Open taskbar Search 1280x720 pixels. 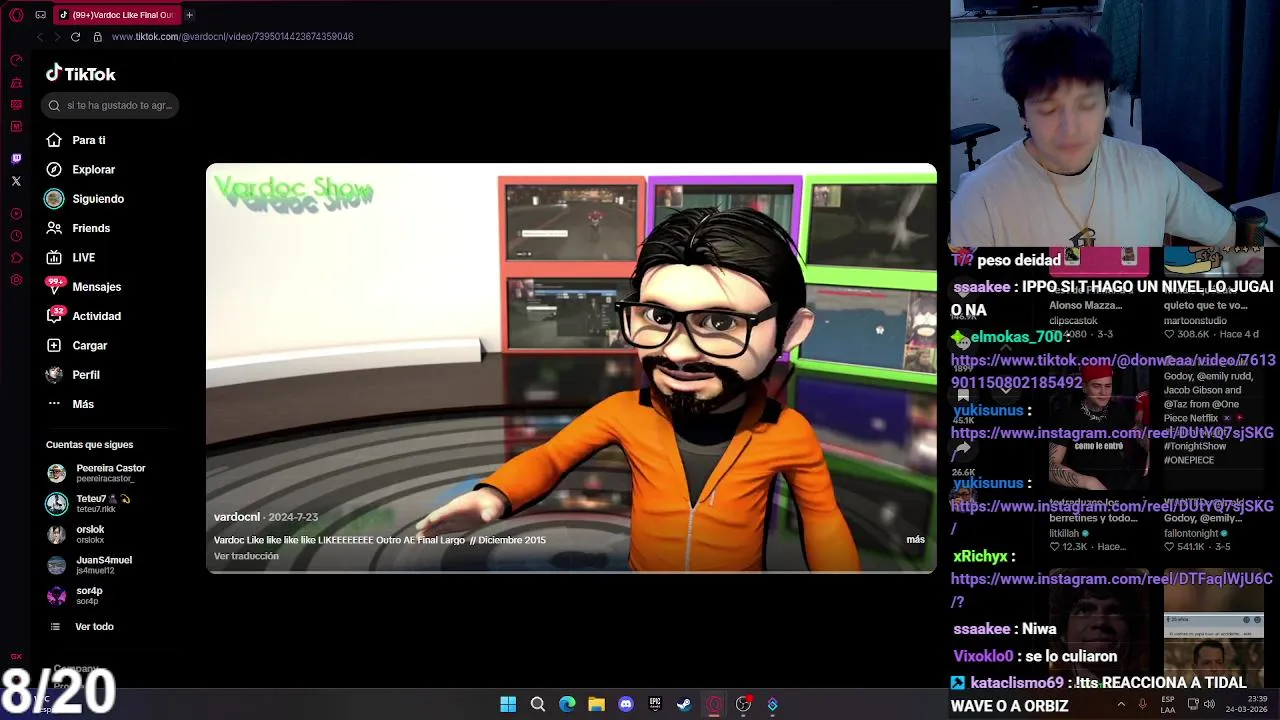coord(537,705)
